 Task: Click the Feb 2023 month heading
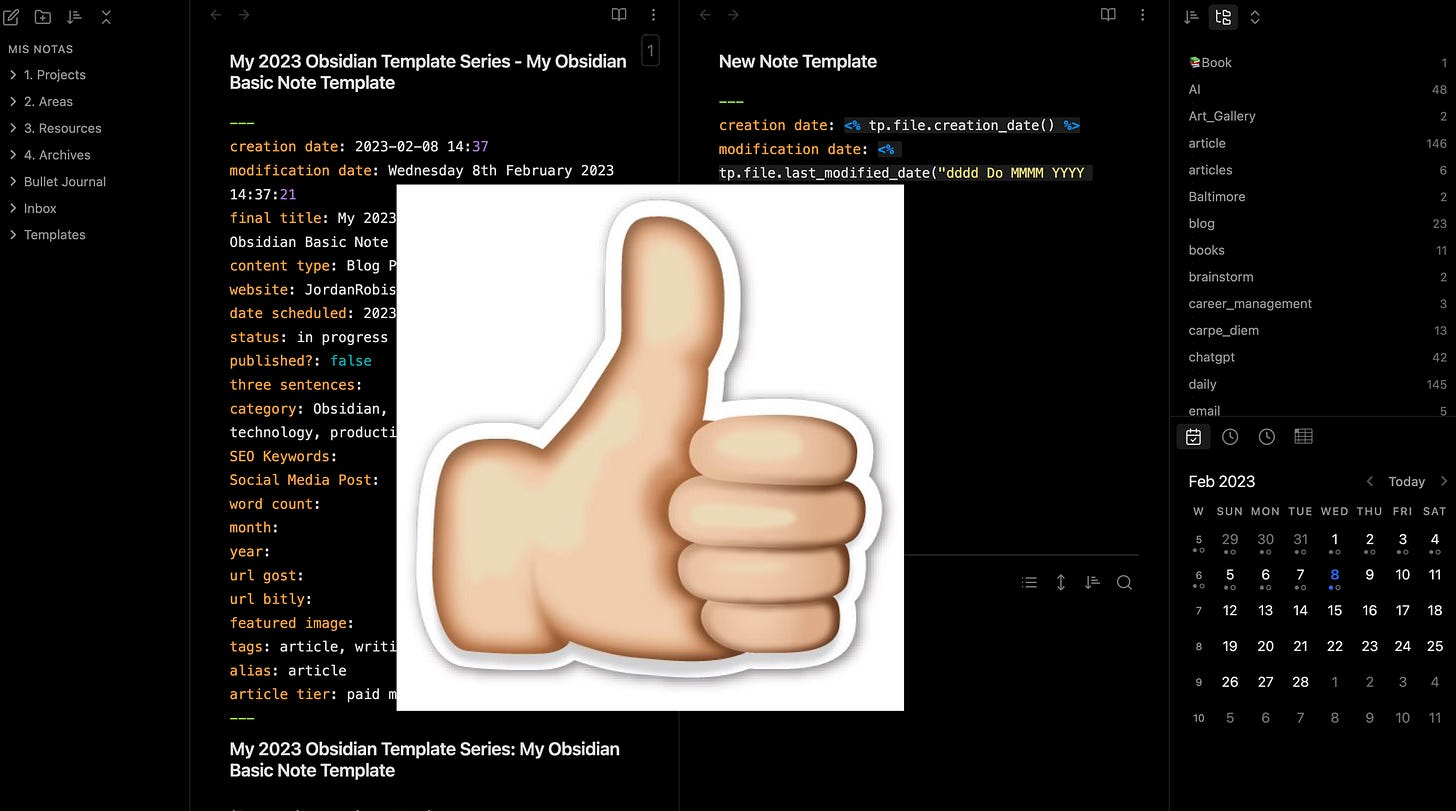click(x=1221, y=481)
